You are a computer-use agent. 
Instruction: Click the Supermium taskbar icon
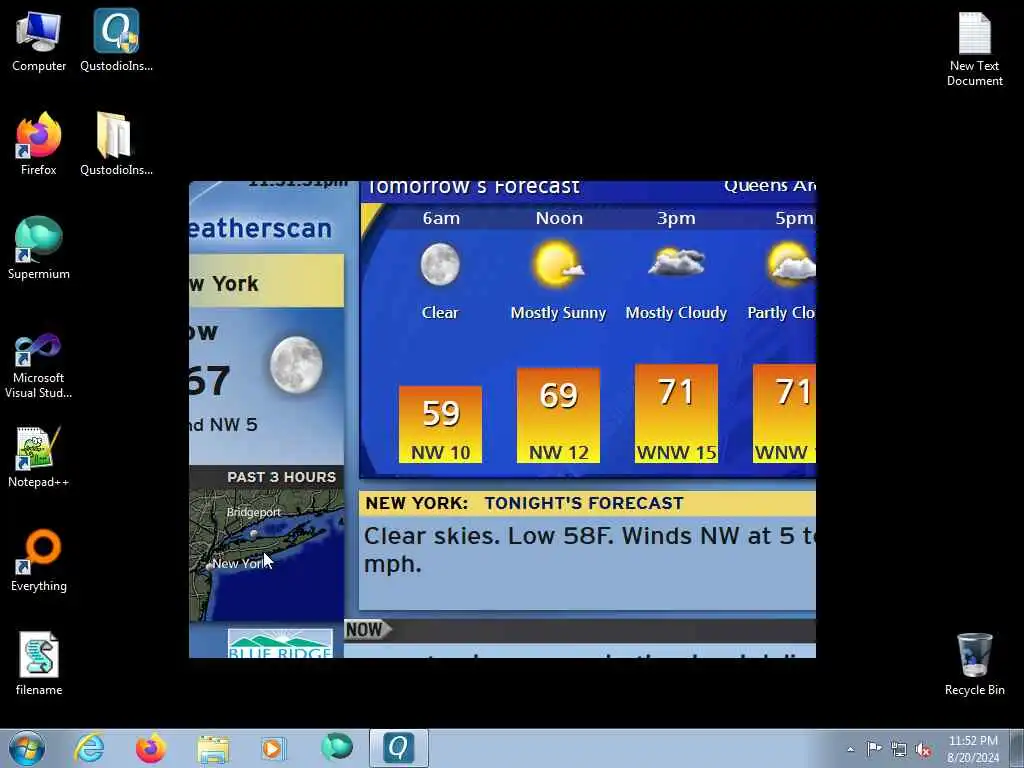pyautogui.click(x=336, y=748)
